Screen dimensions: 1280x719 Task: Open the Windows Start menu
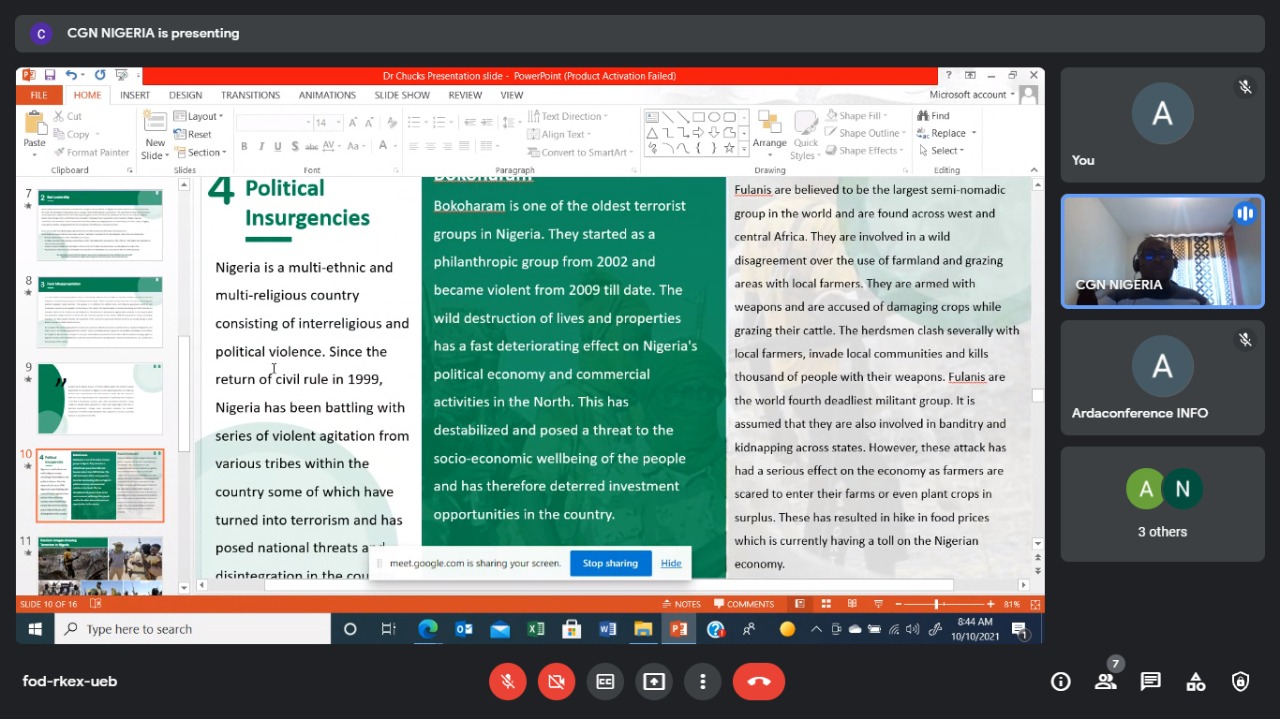[35, 629]
